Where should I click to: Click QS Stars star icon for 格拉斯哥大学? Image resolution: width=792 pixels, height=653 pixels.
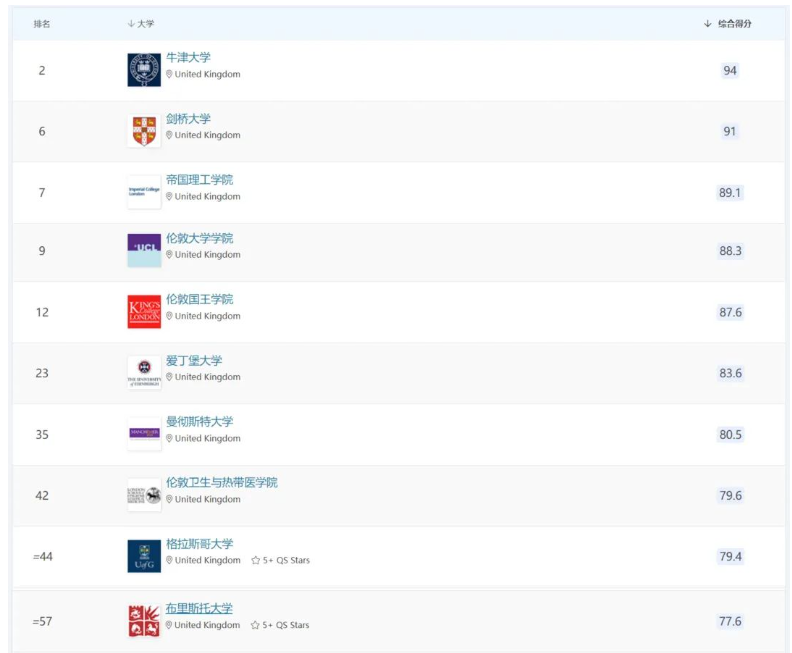coord(256,560)
